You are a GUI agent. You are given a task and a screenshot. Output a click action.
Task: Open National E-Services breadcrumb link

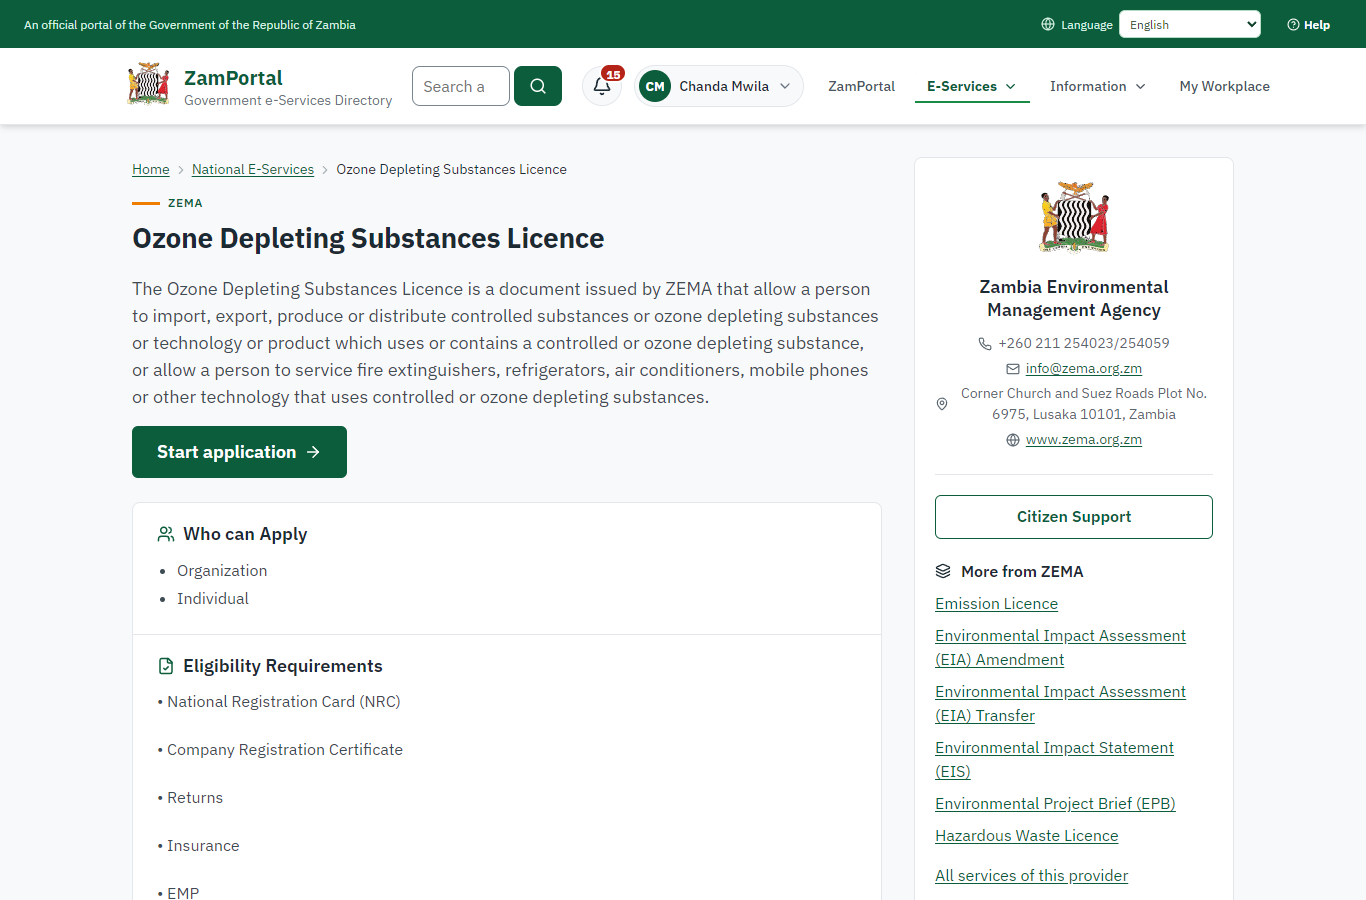253,169
